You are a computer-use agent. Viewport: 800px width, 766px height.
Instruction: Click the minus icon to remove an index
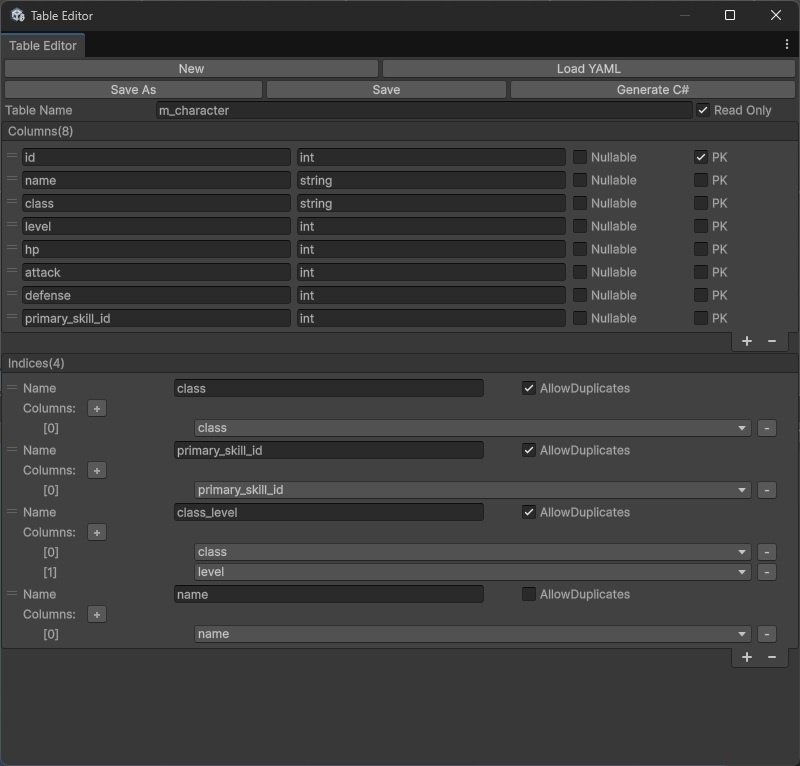(771, 657)
